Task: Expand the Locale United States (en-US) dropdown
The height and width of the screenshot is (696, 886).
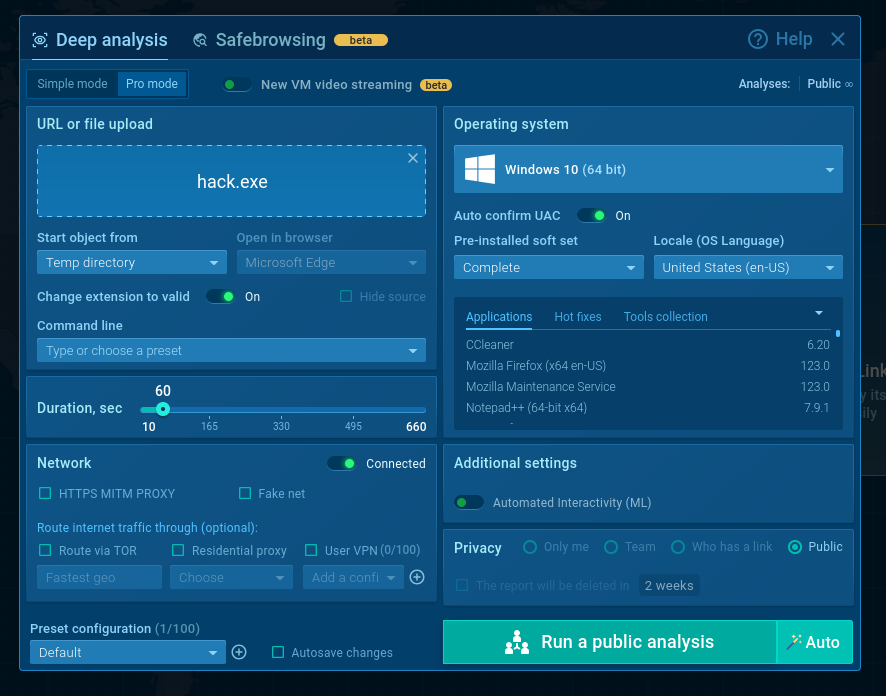Action: [747, 268]
